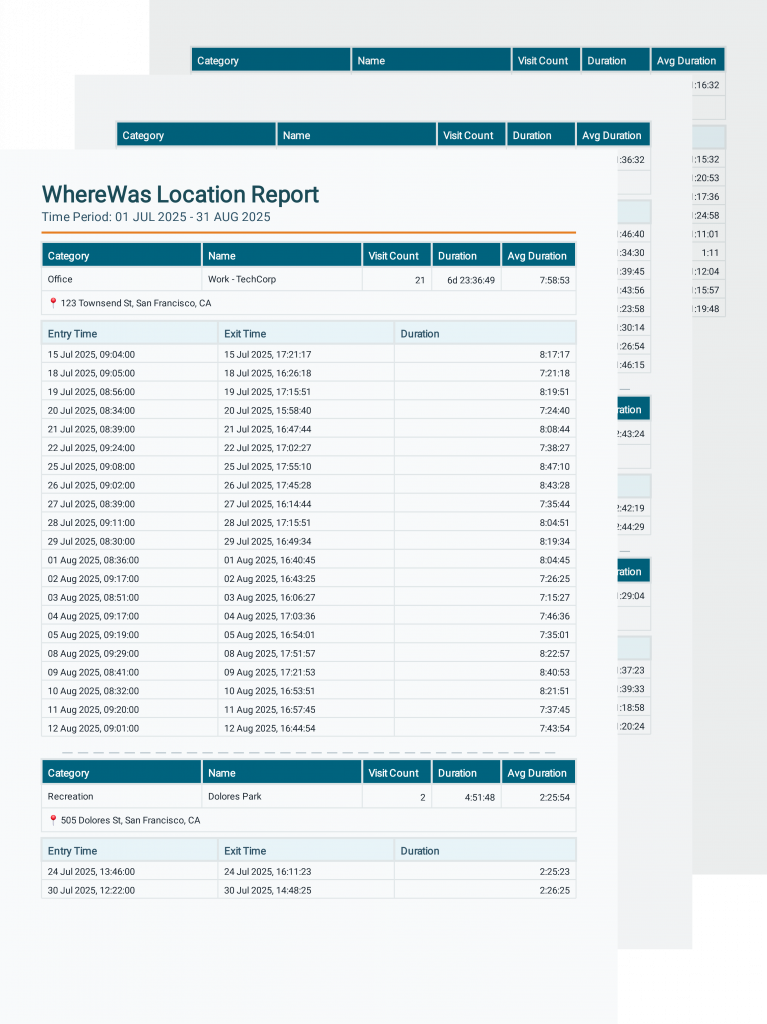Image resolution: width=767 pixels, height=1024 pixels.
Task: Click Visit Count header on the middle page
Action: 468,136
